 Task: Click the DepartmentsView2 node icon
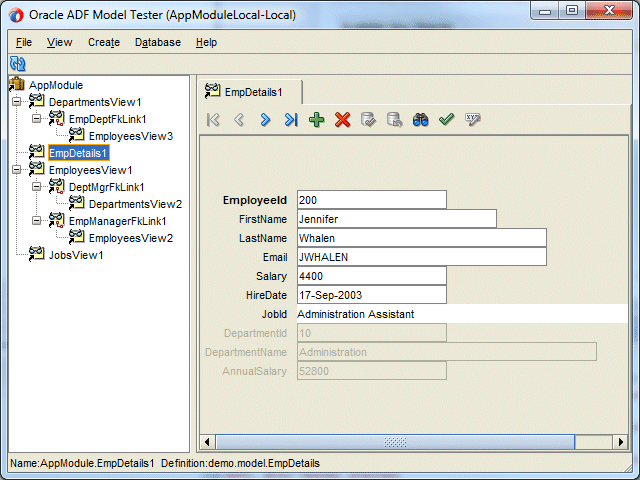click(x=77, y=203)
